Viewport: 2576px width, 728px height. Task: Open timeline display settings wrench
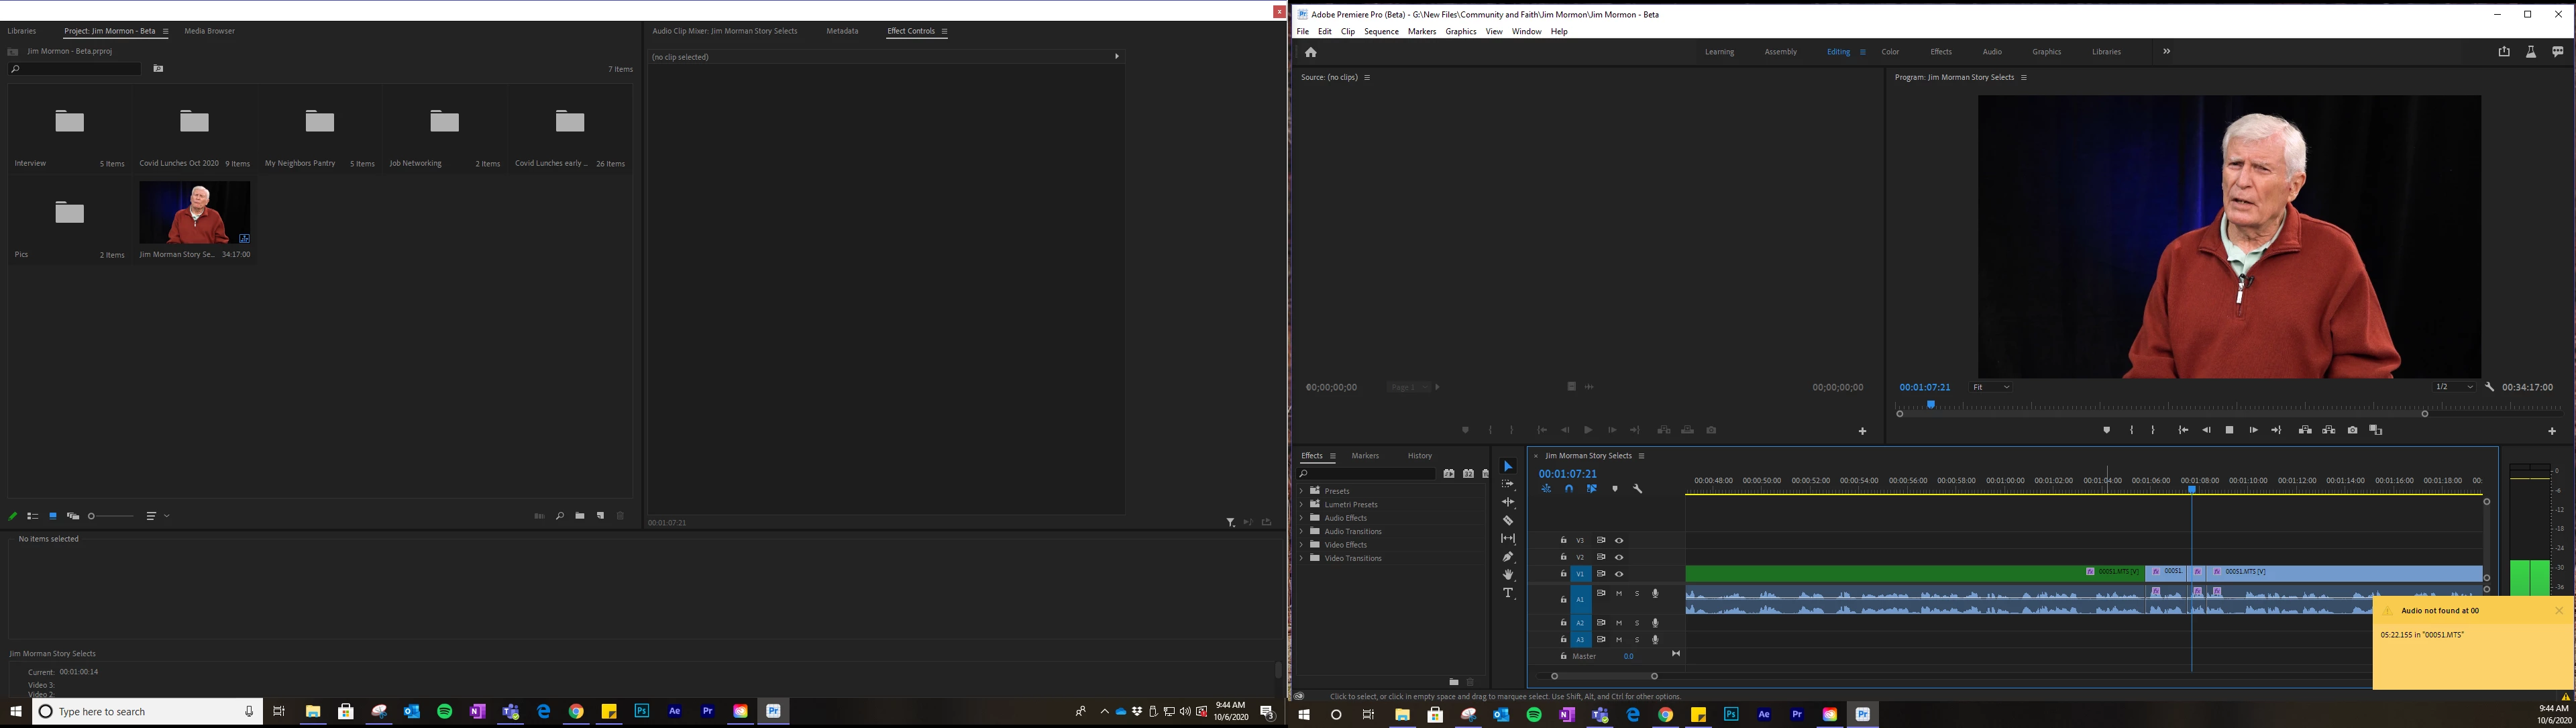coord(1637,489)
